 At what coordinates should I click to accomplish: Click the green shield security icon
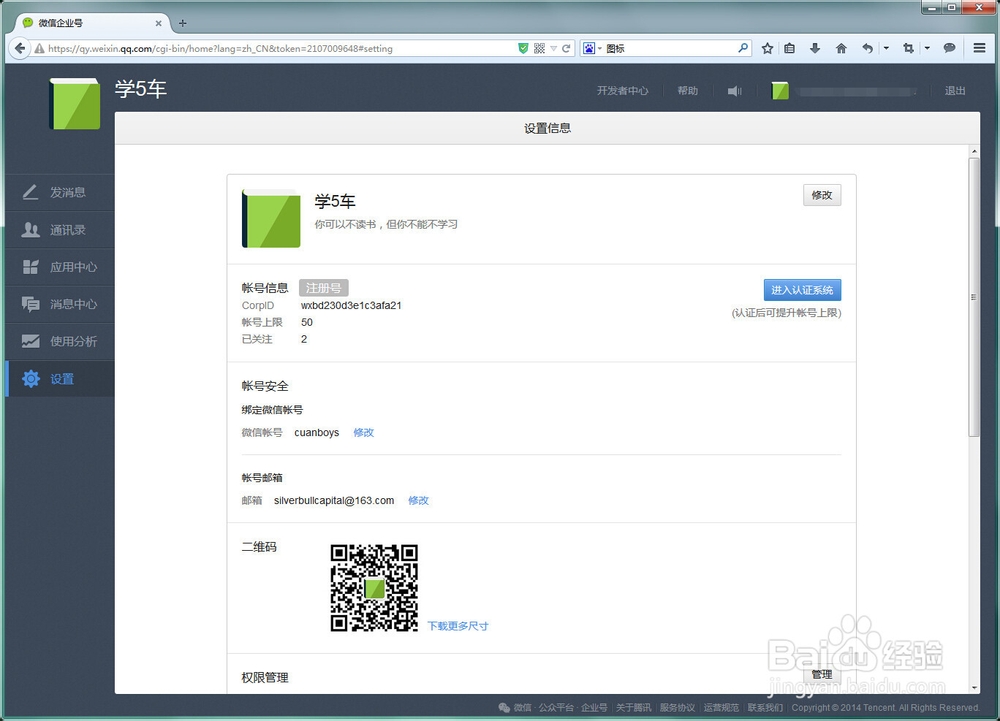[x=523, y=48]
